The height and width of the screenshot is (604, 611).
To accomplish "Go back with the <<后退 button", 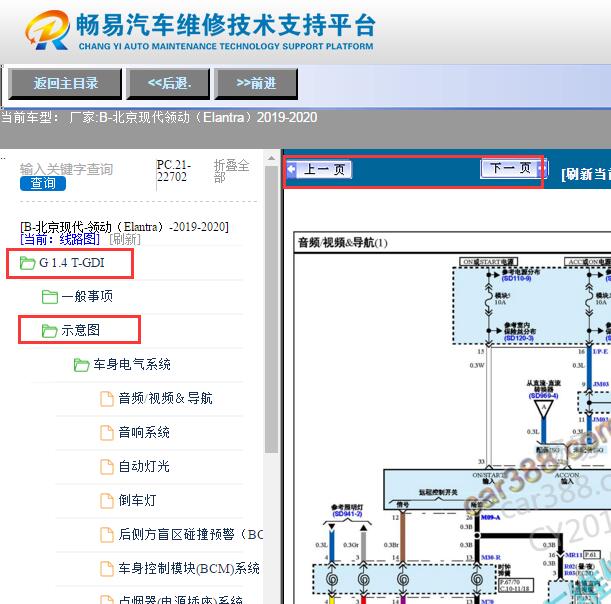I will point(168,83).
